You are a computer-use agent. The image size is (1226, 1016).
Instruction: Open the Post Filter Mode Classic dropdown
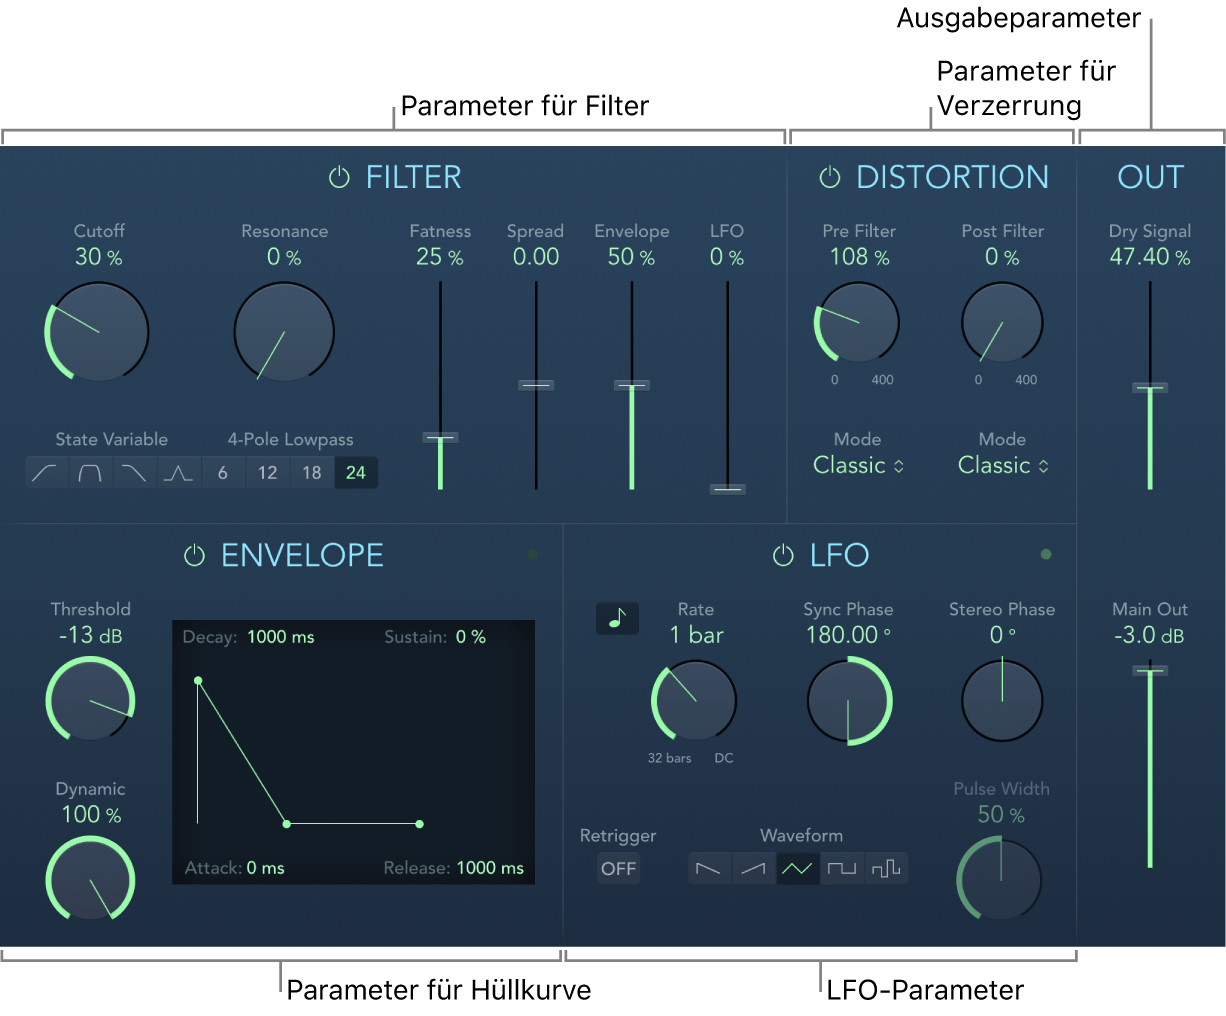[x=1003, y=465]
